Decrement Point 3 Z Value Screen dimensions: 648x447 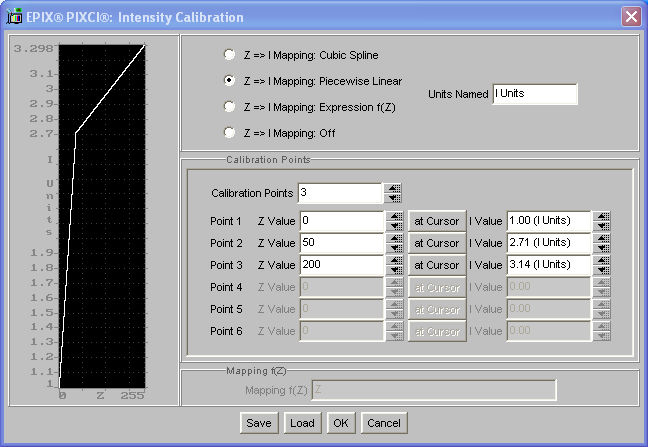(x=395, y=270)
